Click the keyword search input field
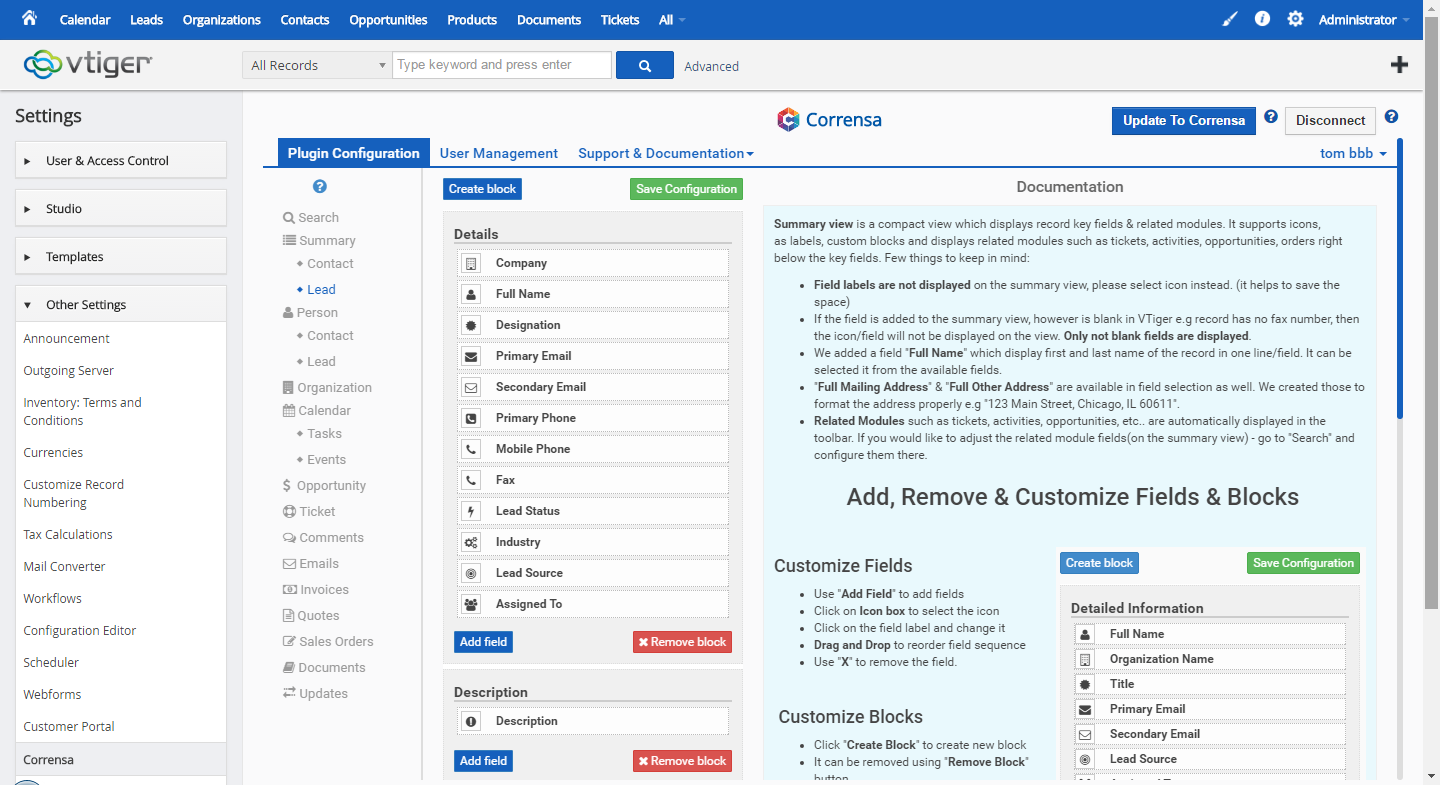 [x=502, y=65]
